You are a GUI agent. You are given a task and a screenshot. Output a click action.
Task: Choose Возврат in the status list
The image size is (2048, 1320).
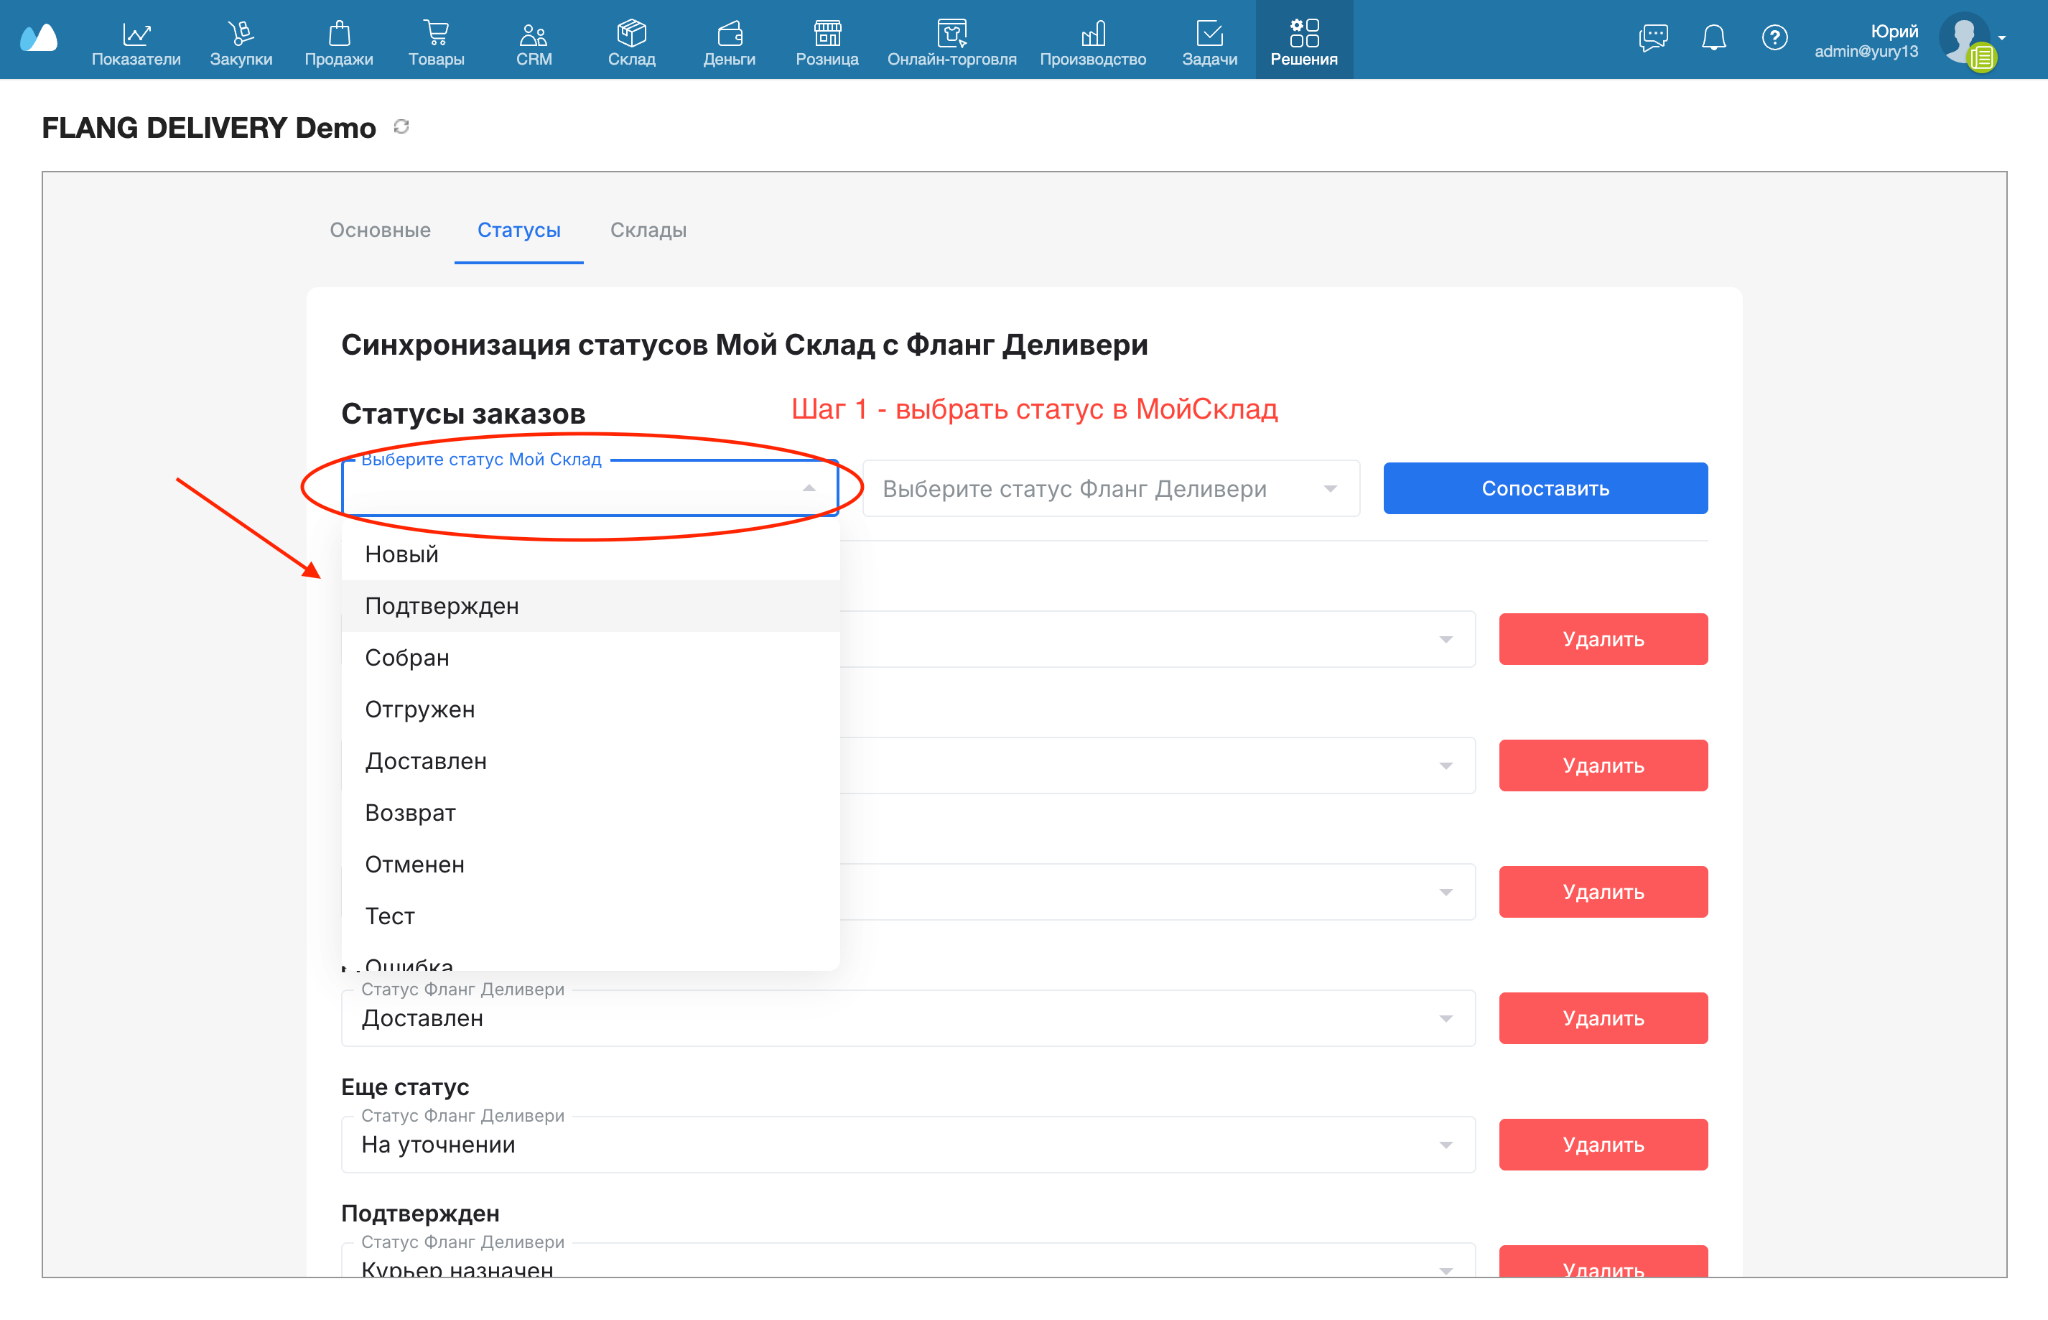click(590, 813)
